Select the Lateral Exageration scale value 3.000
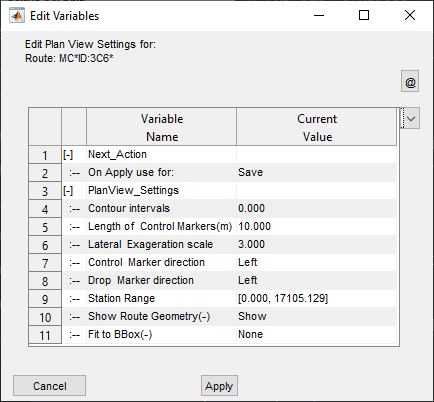434x402 pixels. point(316,244)
